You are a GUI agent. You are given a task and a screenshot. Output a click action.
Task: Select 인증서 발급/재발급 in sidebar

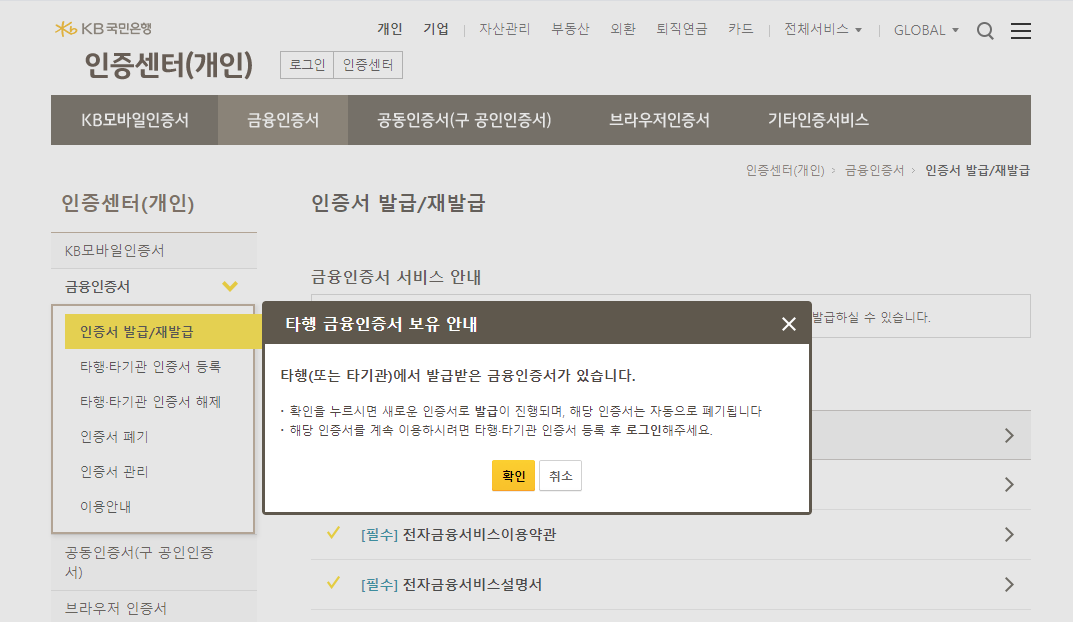[163, 332]
